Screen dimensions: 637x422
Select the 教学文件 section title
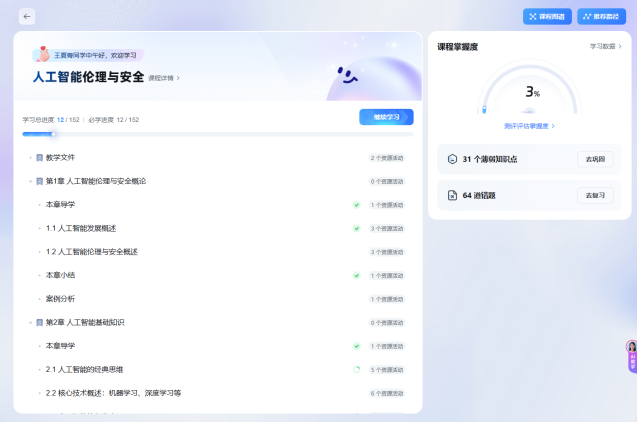[x=60, y=158]
